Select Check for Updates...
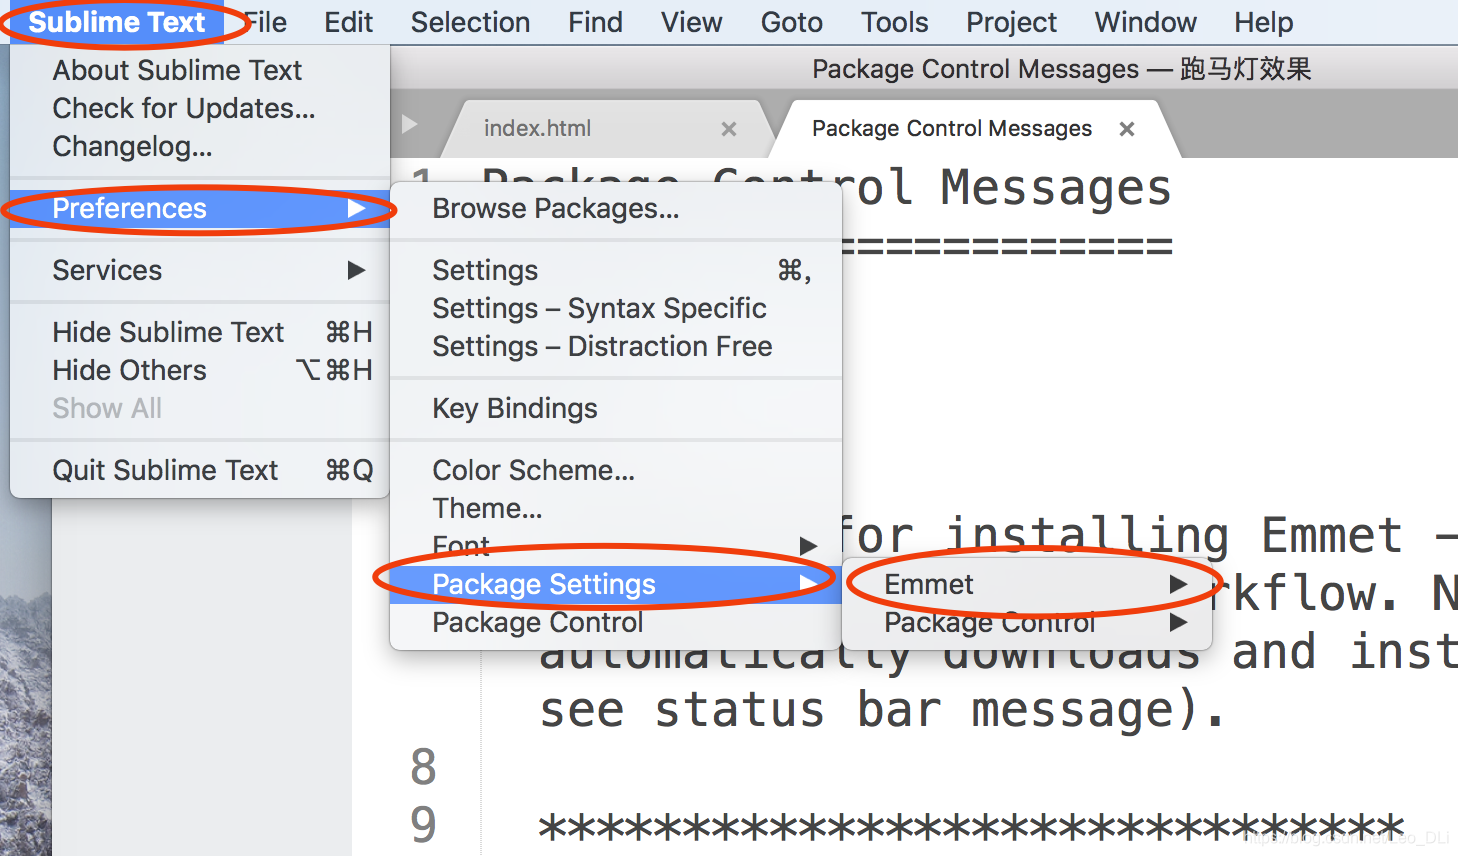1458x856 pixels. [x=200, y=108]
